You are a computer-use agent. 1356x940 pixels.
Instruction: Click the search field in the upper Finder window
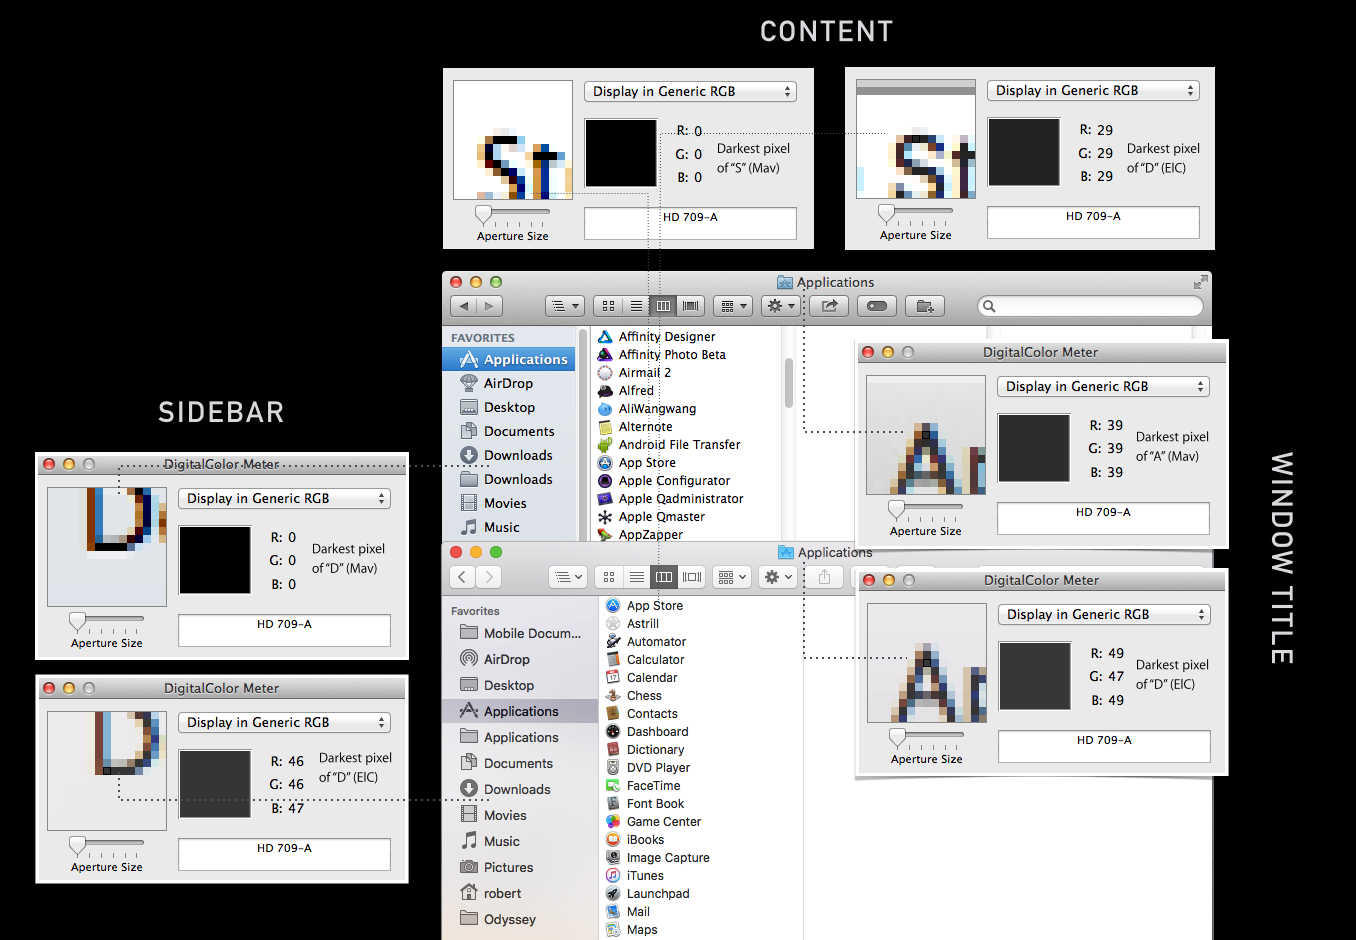coord(1090,306)
